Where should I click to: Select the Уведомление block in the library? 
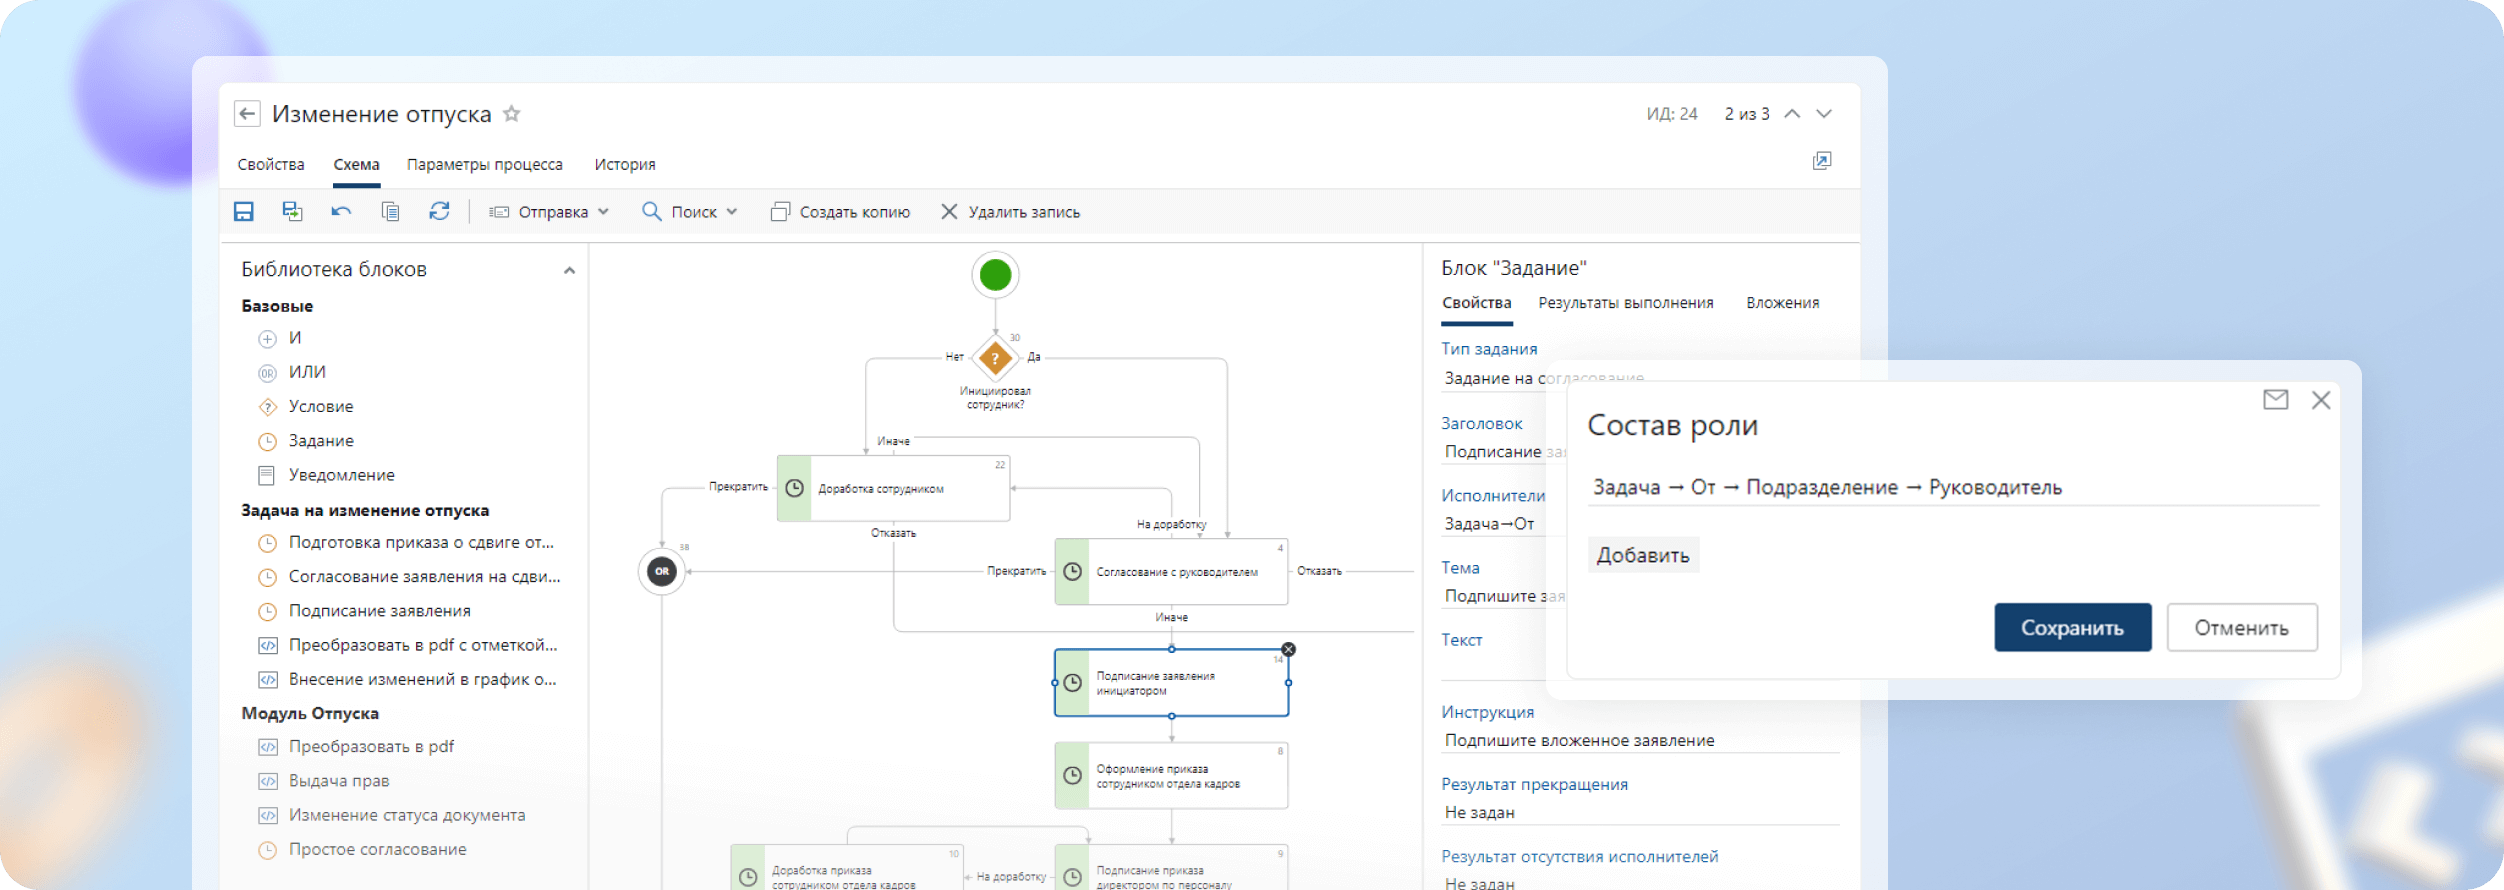(x=326, y=475)
